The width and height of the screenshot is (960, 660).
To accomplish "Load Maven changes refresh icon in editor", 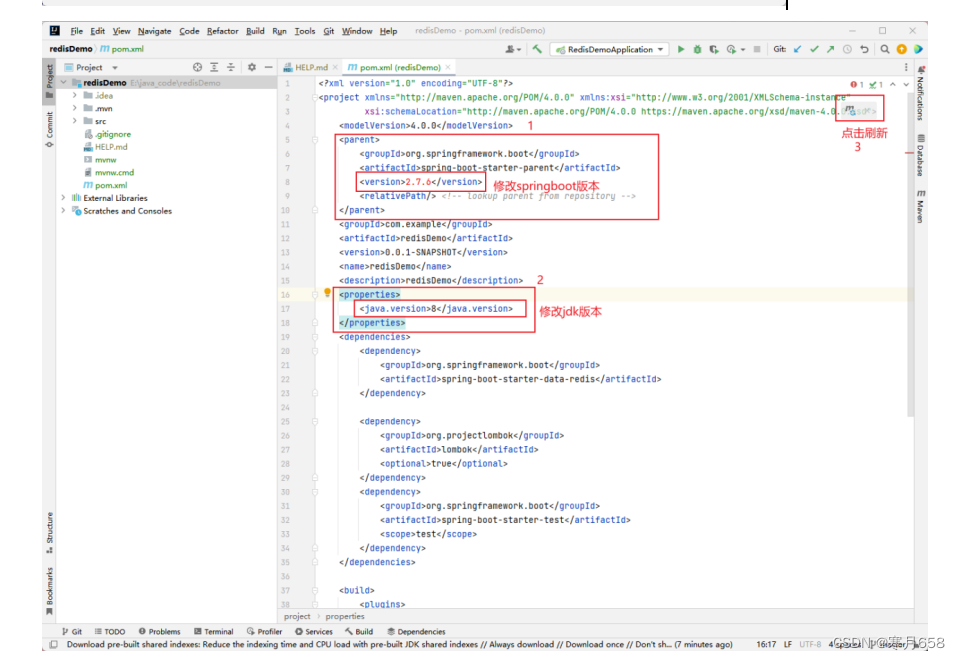I will click(851, 110).
